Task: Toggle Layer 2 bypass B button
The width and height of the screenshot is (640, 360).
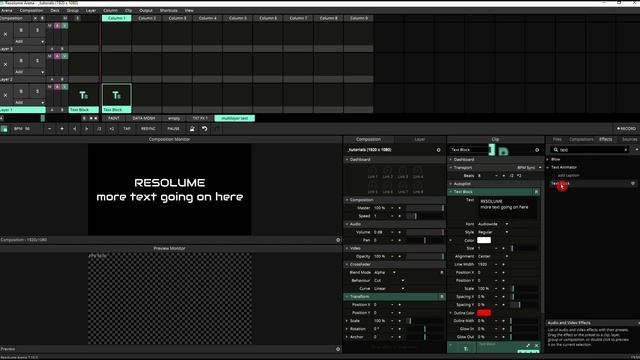Action: [x=21, y=61]
